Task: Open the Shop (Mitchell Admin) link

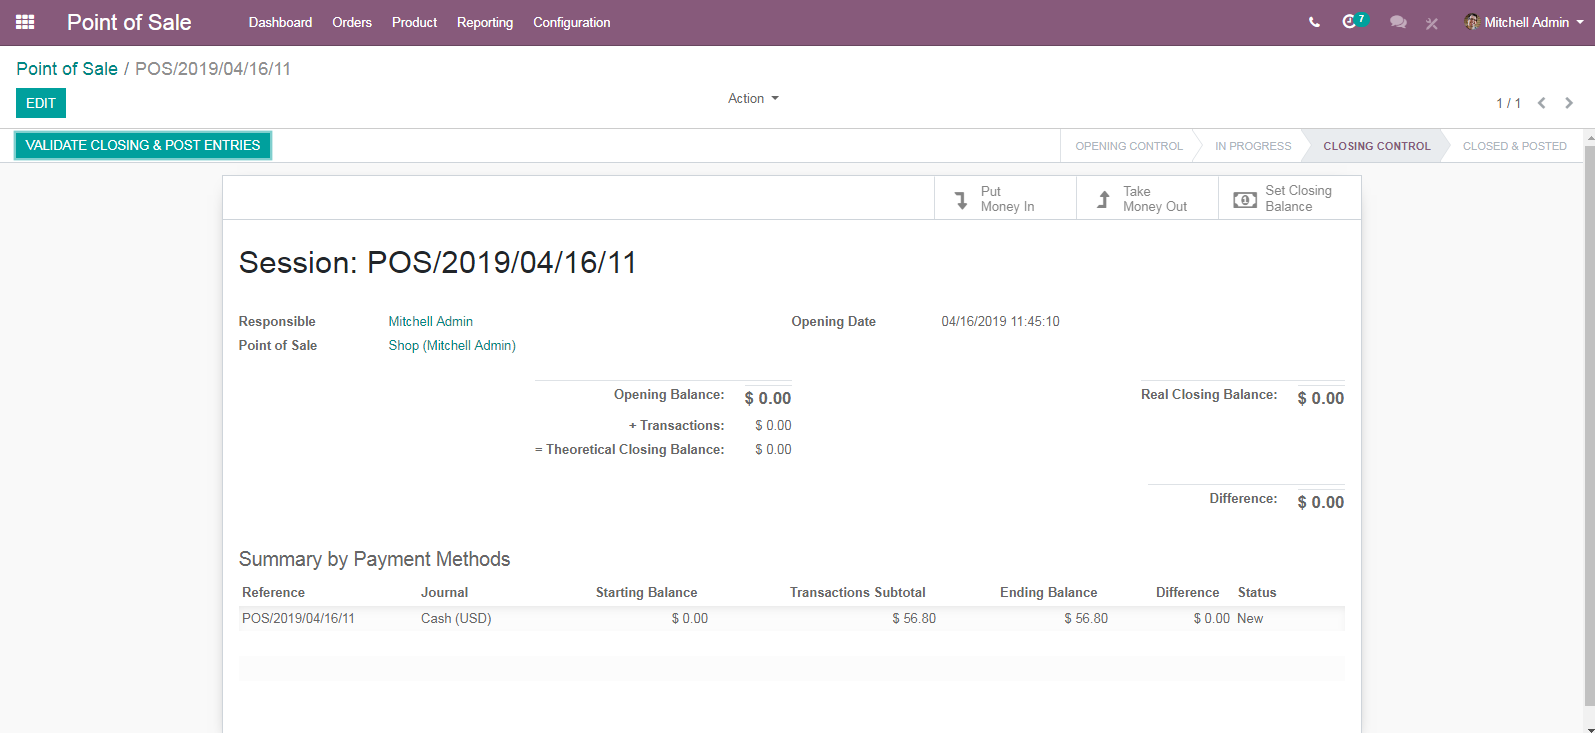Action: pyautogui.click(x=452, y=345)
